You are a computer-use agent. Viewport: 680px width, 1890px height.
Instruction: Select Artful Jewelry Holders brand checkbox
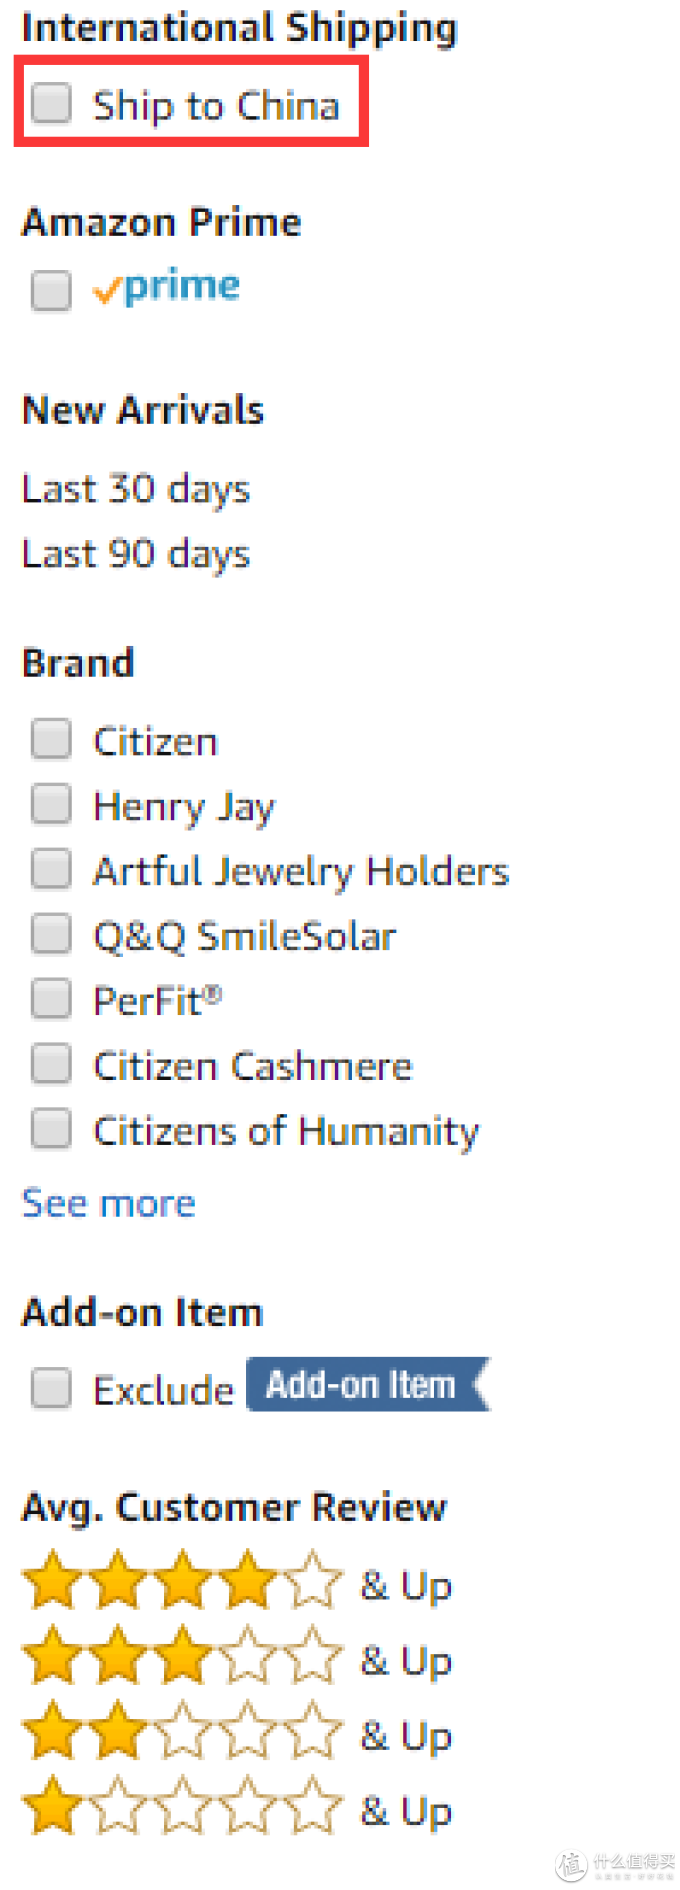pyautogui.click(x=51, y=869)
